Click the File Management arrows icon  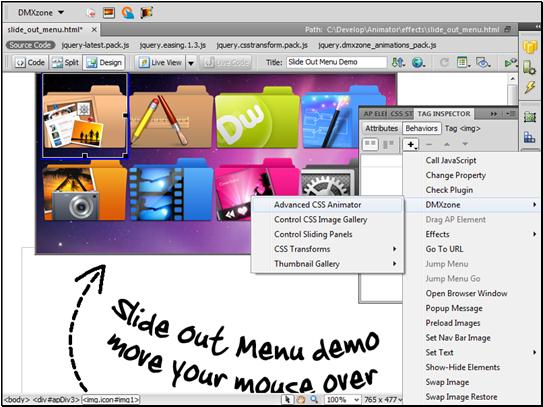[398, 63]
